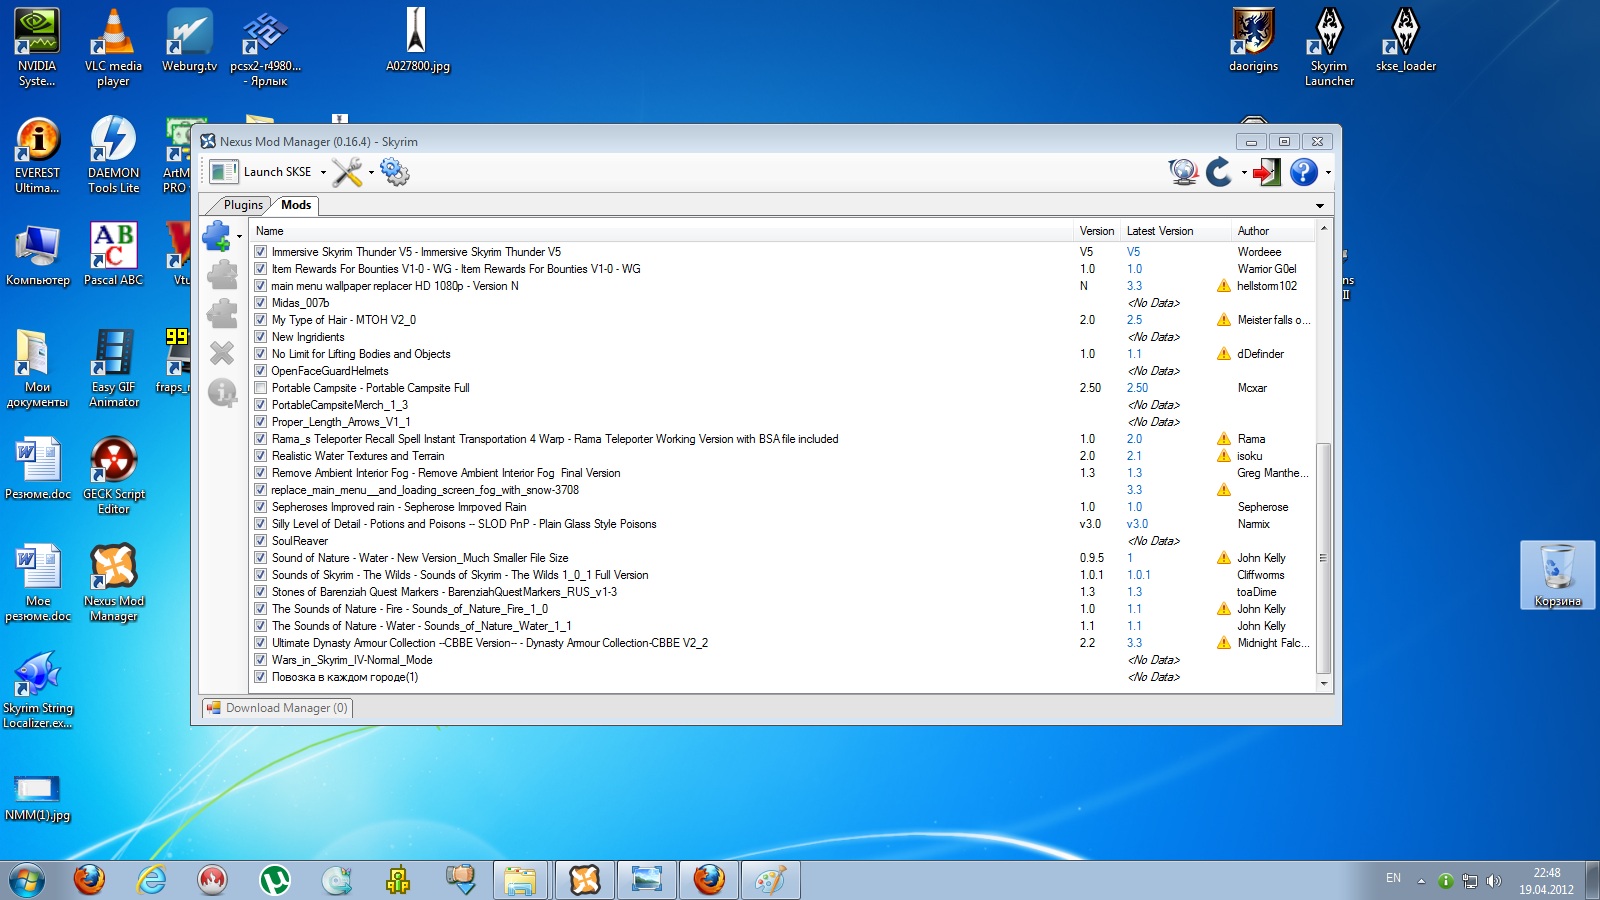Click the mod list vertical scrollbar thumb
The image size is (1600, 900).
click(1324, 558)
